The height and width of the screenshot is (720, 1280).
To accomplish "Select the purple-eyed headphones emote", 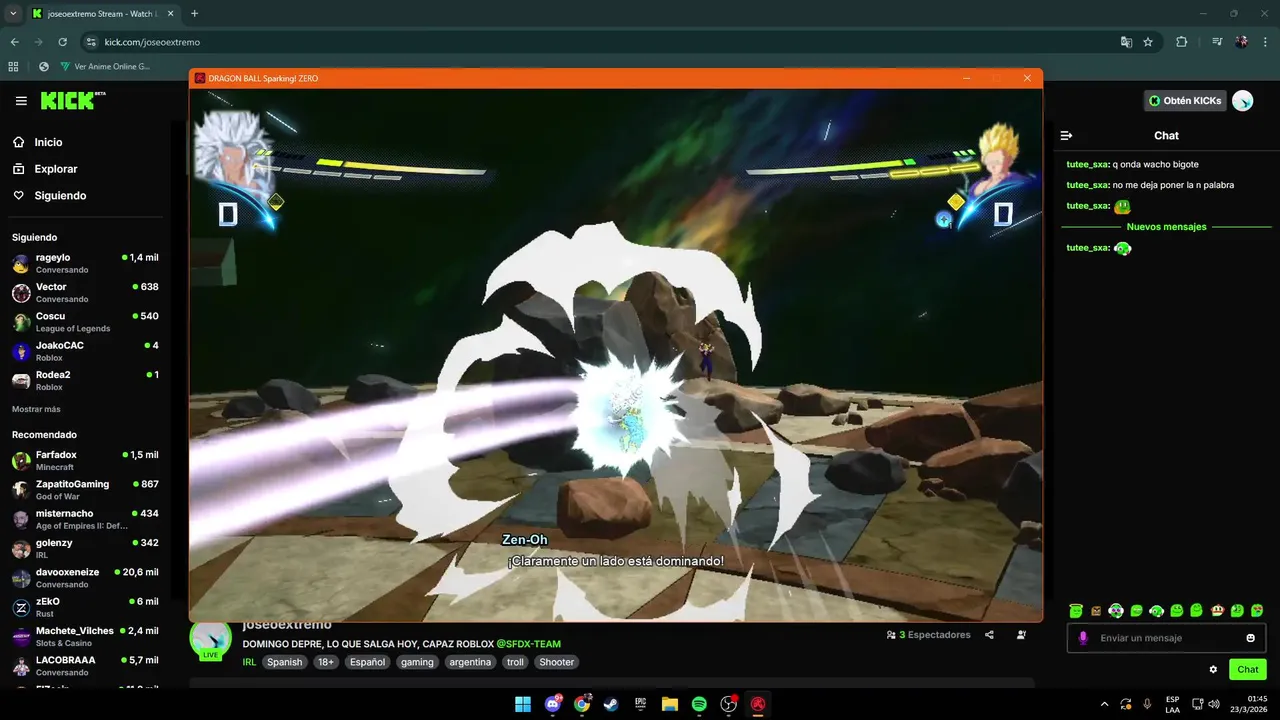I will [1116, 610].
